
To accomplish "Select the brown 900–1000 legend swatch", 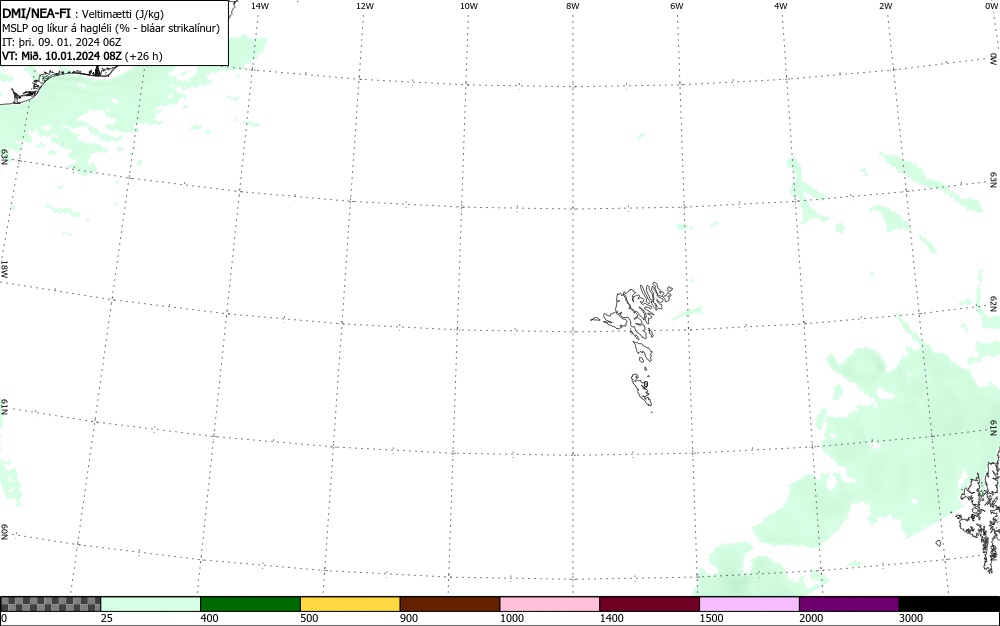I will coord(450,604).
